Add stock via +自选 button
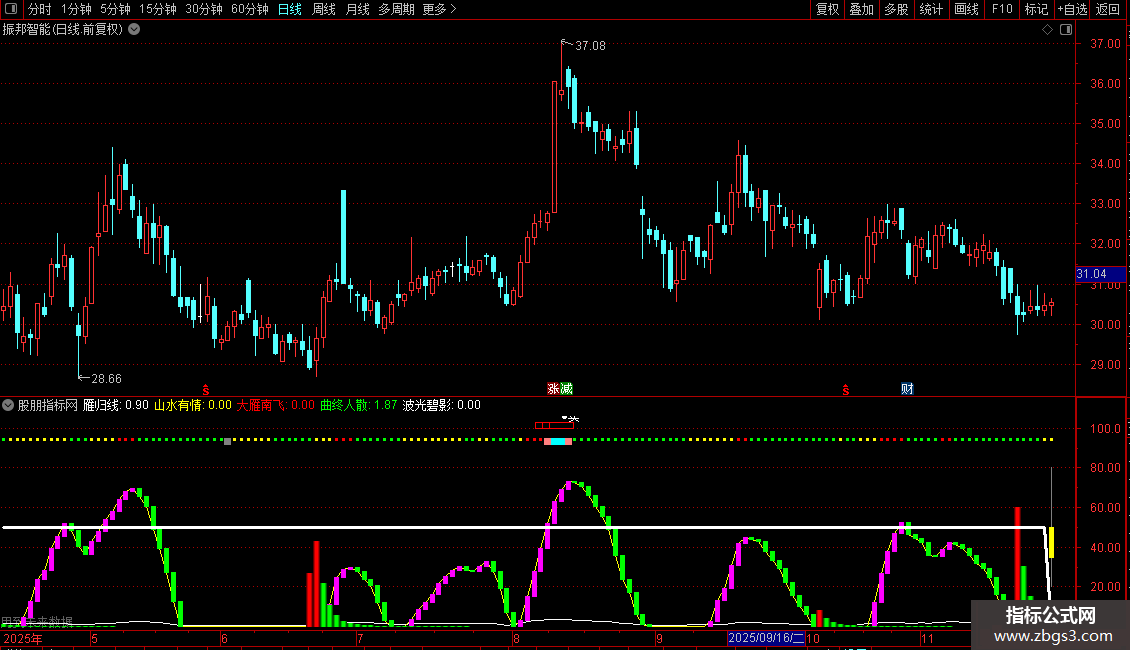Viewport: 1130px width, 650px height. (x=1072, y=9)
